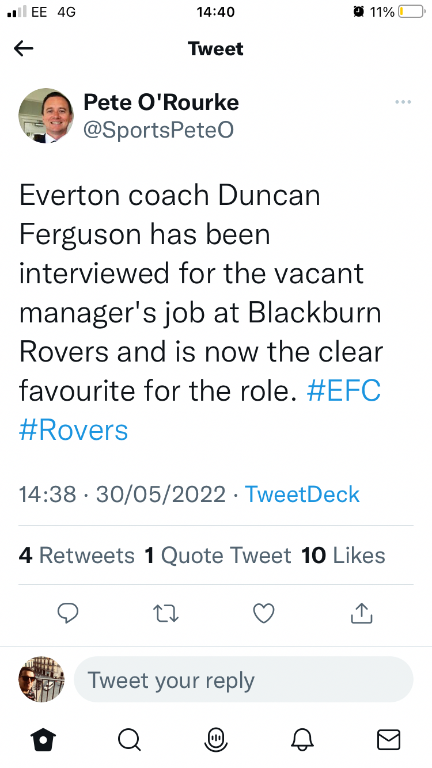This screenshot has width=432, height=768.
Task: Open the #EFC hashtag
Action: (x=344, y=391)
